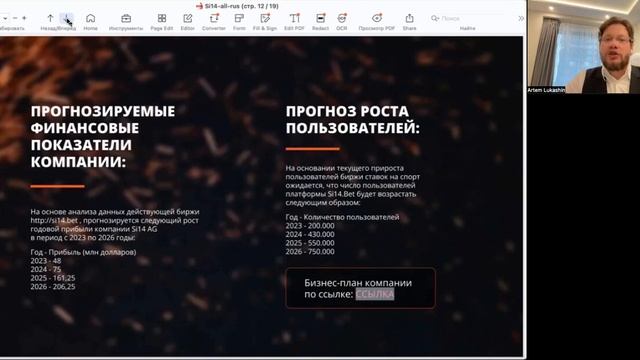Image resolution: width=640 pixels, height=360 pixels.
Task: Open the Page Edit tool
Action: point(162,22)
